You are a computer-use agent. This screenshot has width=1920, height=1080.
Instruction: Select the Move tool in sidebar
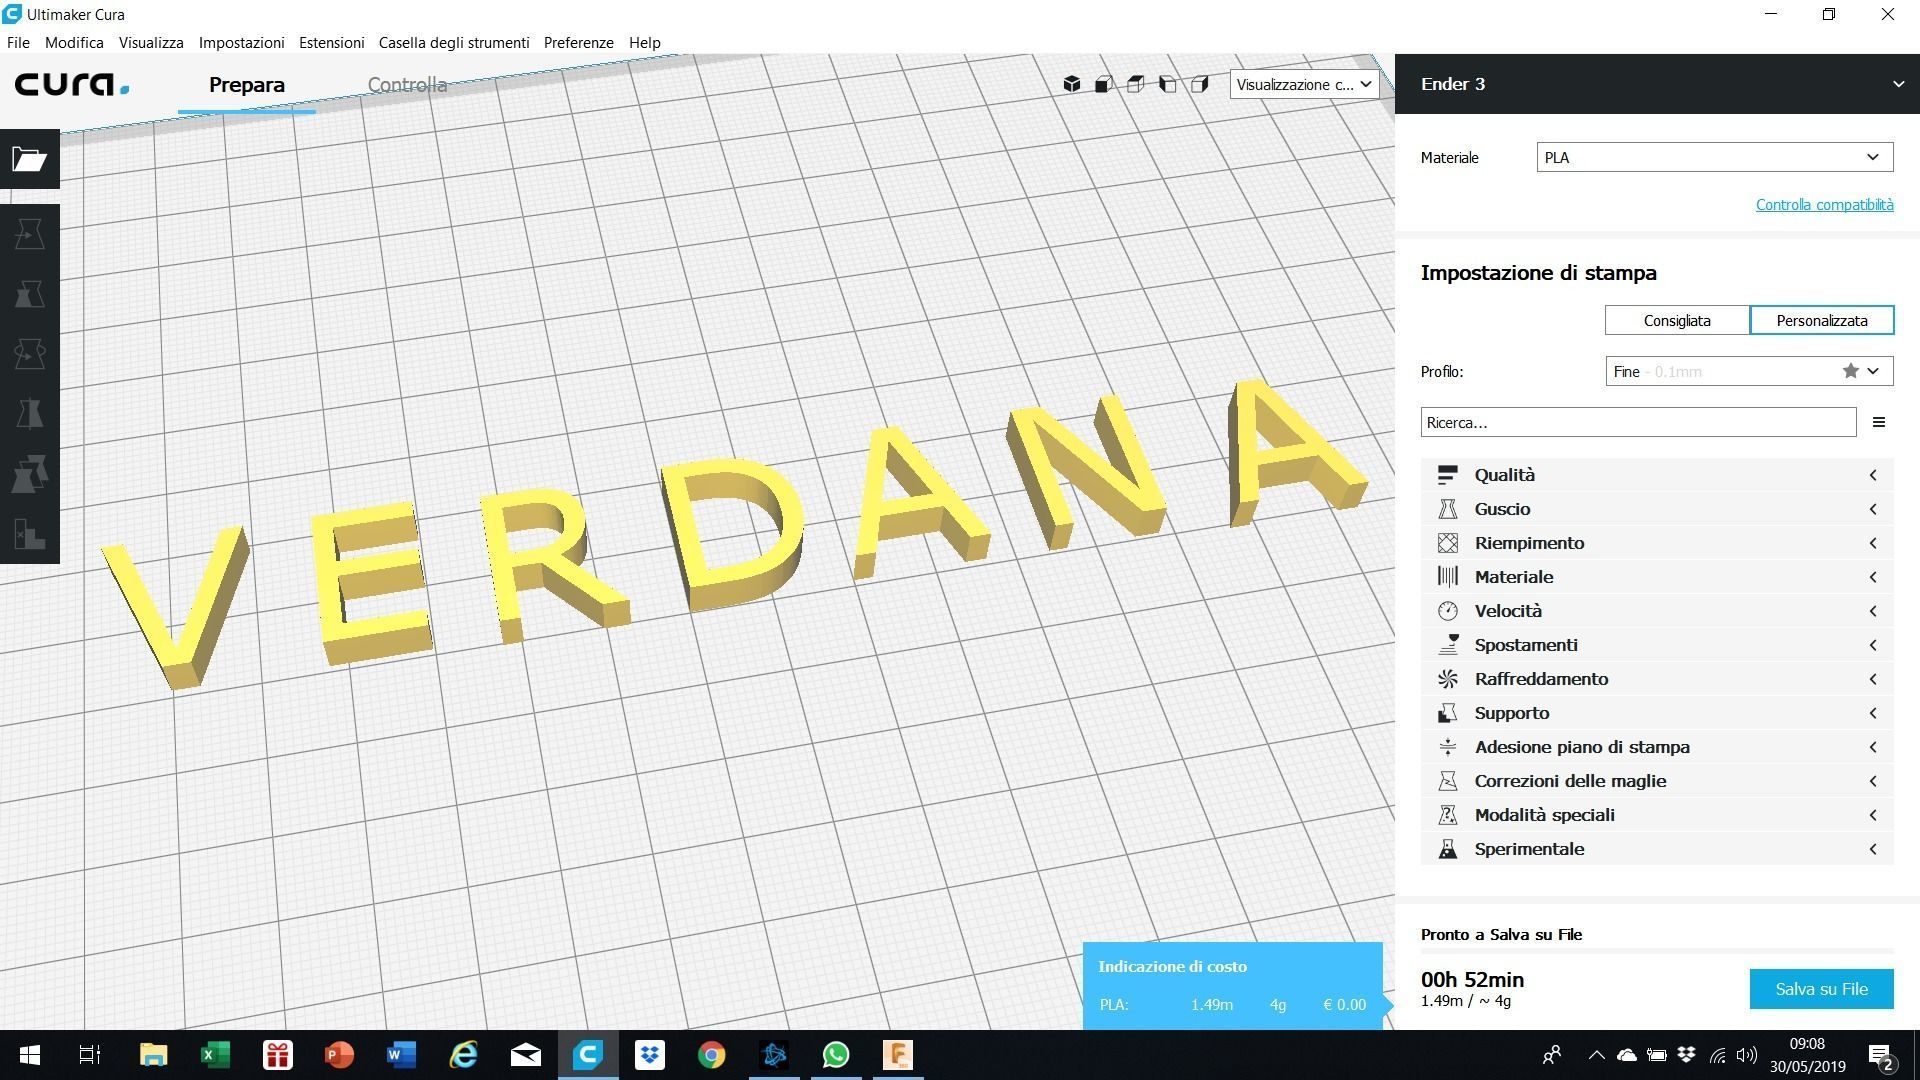pos(30,234)
